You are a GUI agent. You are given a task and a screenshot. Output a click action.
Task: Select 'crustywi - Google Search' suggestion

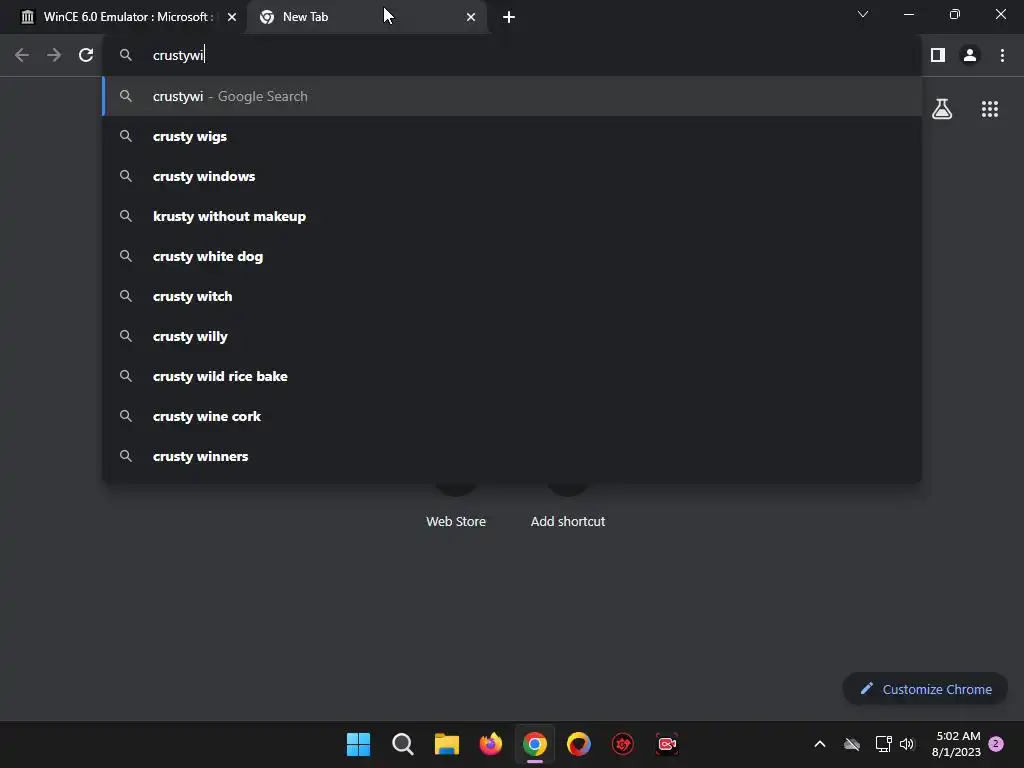point(511,96)
